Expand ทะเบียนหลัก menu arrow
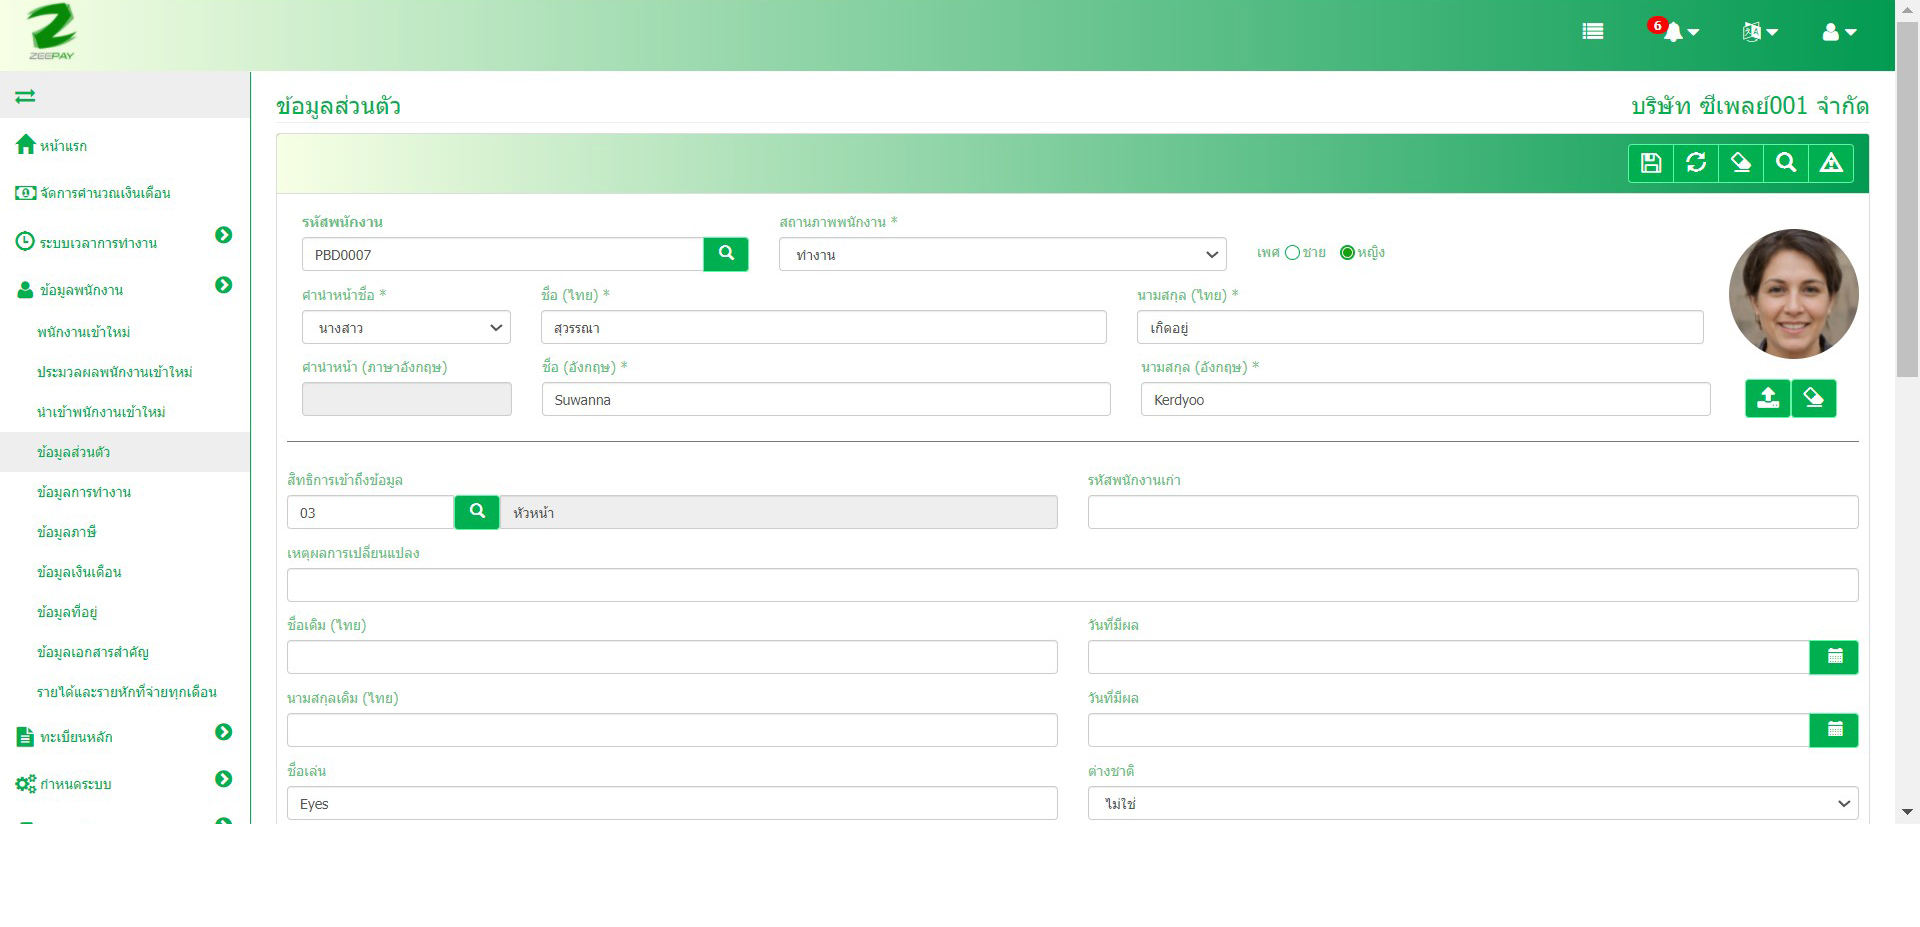The image size is (1920, 927). [x=224, y=732]
